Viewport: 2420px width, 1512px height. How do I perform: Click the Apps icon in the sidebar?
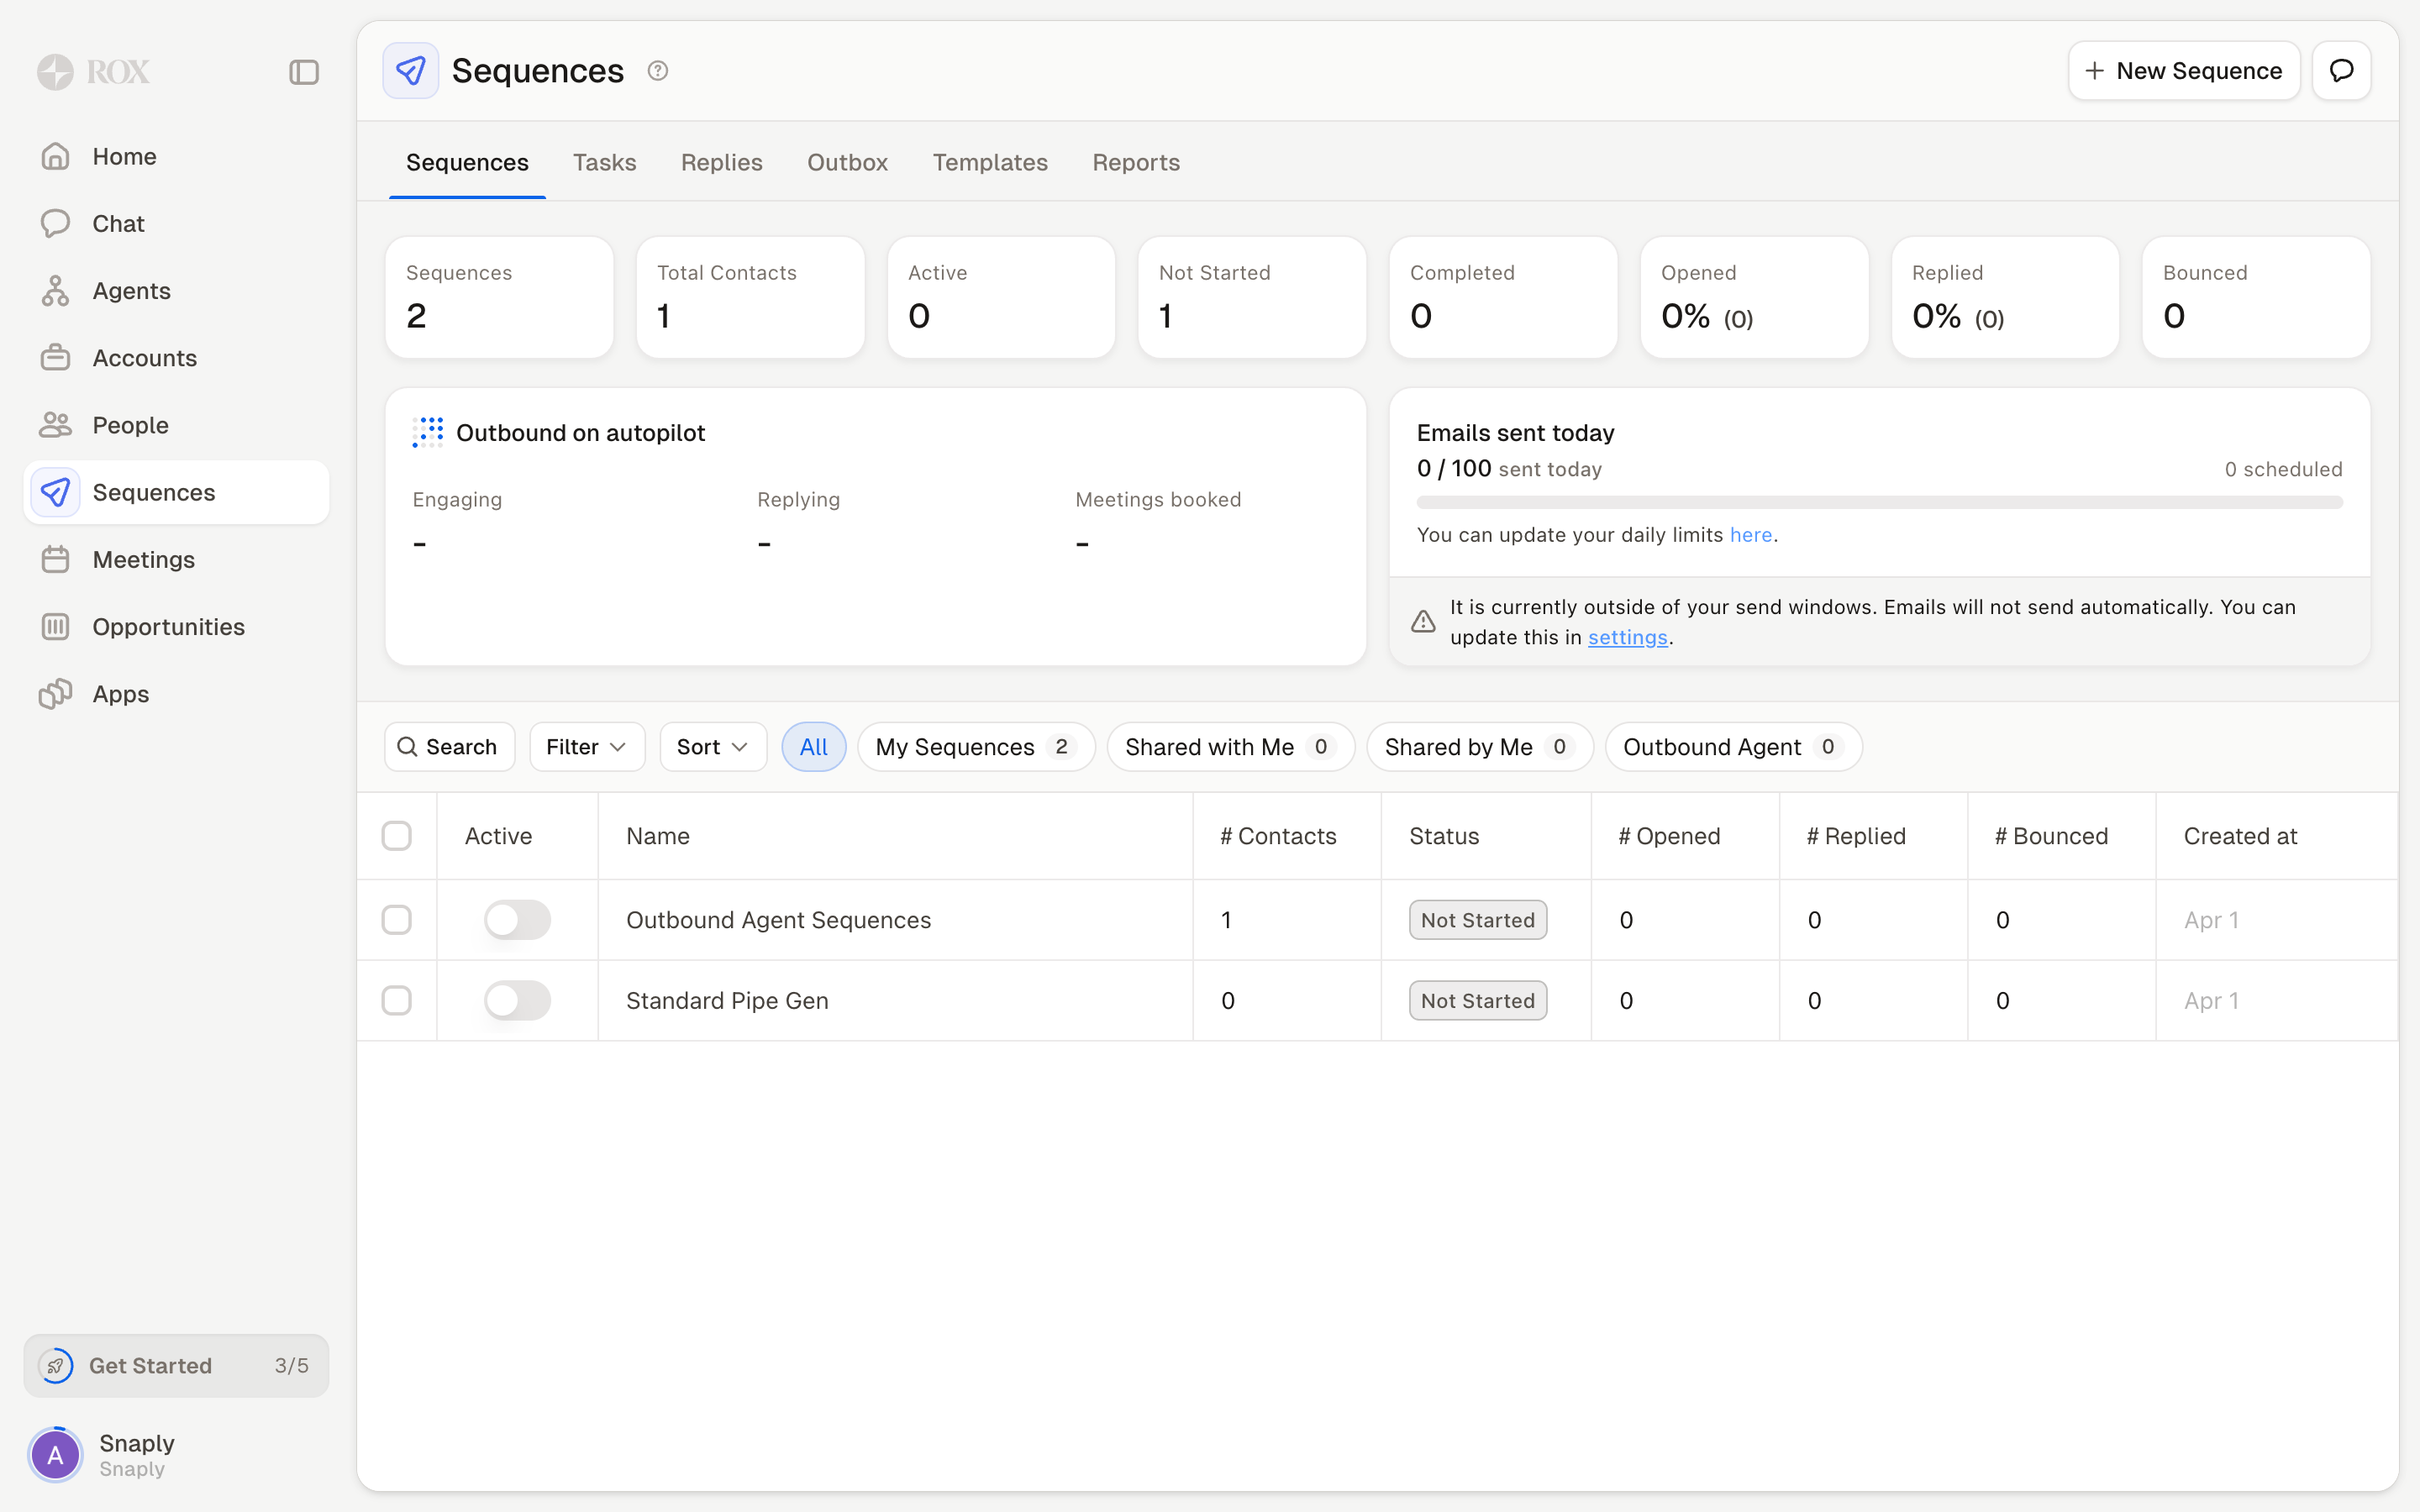tap(56, 694)
